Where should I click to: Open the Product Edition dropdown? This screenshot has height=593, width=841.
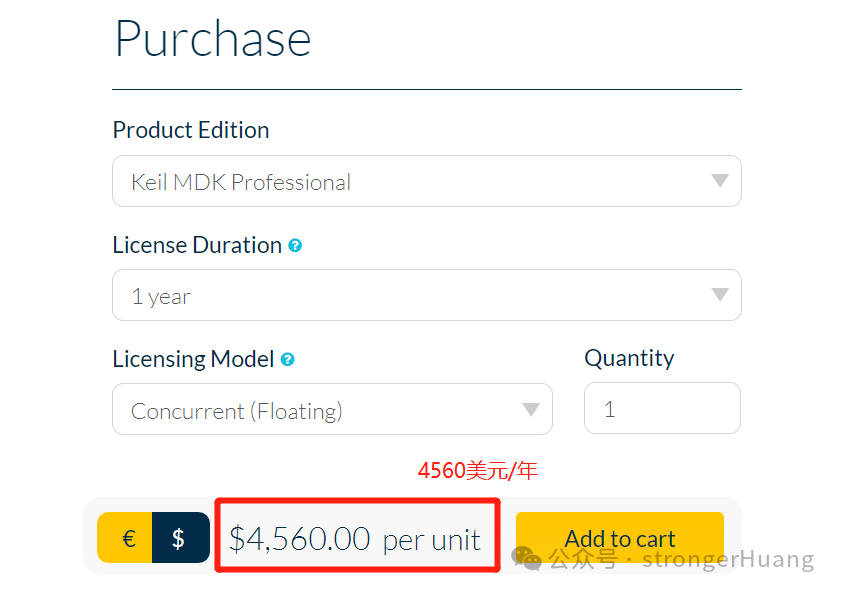[x=426, y=181]
